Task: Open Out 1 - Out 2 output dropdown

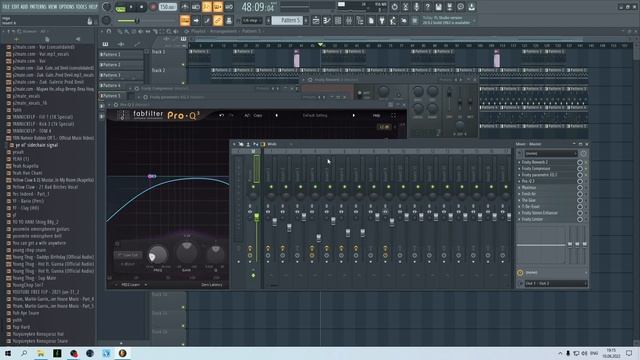Action: pos(556,283)
